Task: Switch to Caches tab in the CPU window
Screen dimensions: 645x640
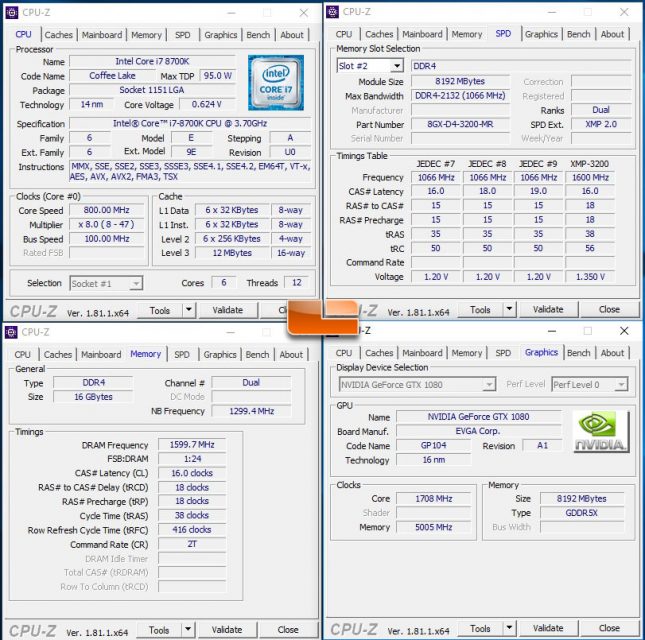Action: (x=58, y=35)
